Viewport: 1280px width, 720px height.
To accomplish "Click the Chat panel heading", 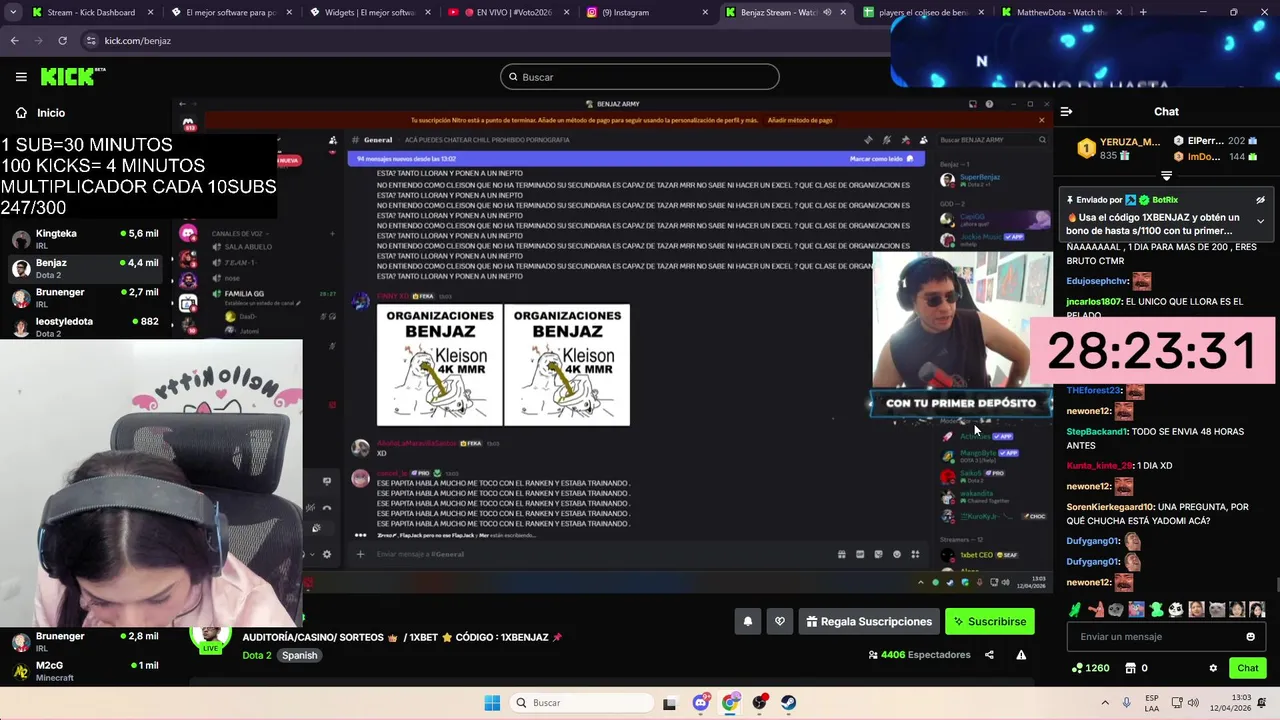I will tap(1166, 112).
